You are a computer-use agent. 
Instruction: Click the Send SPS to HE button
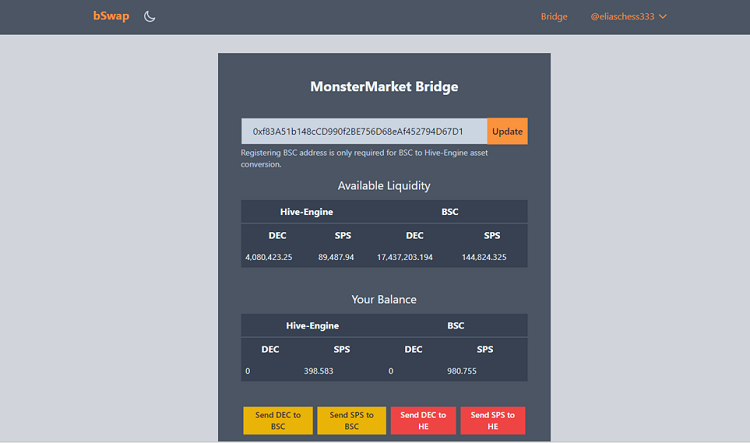(x=493, y=421)
